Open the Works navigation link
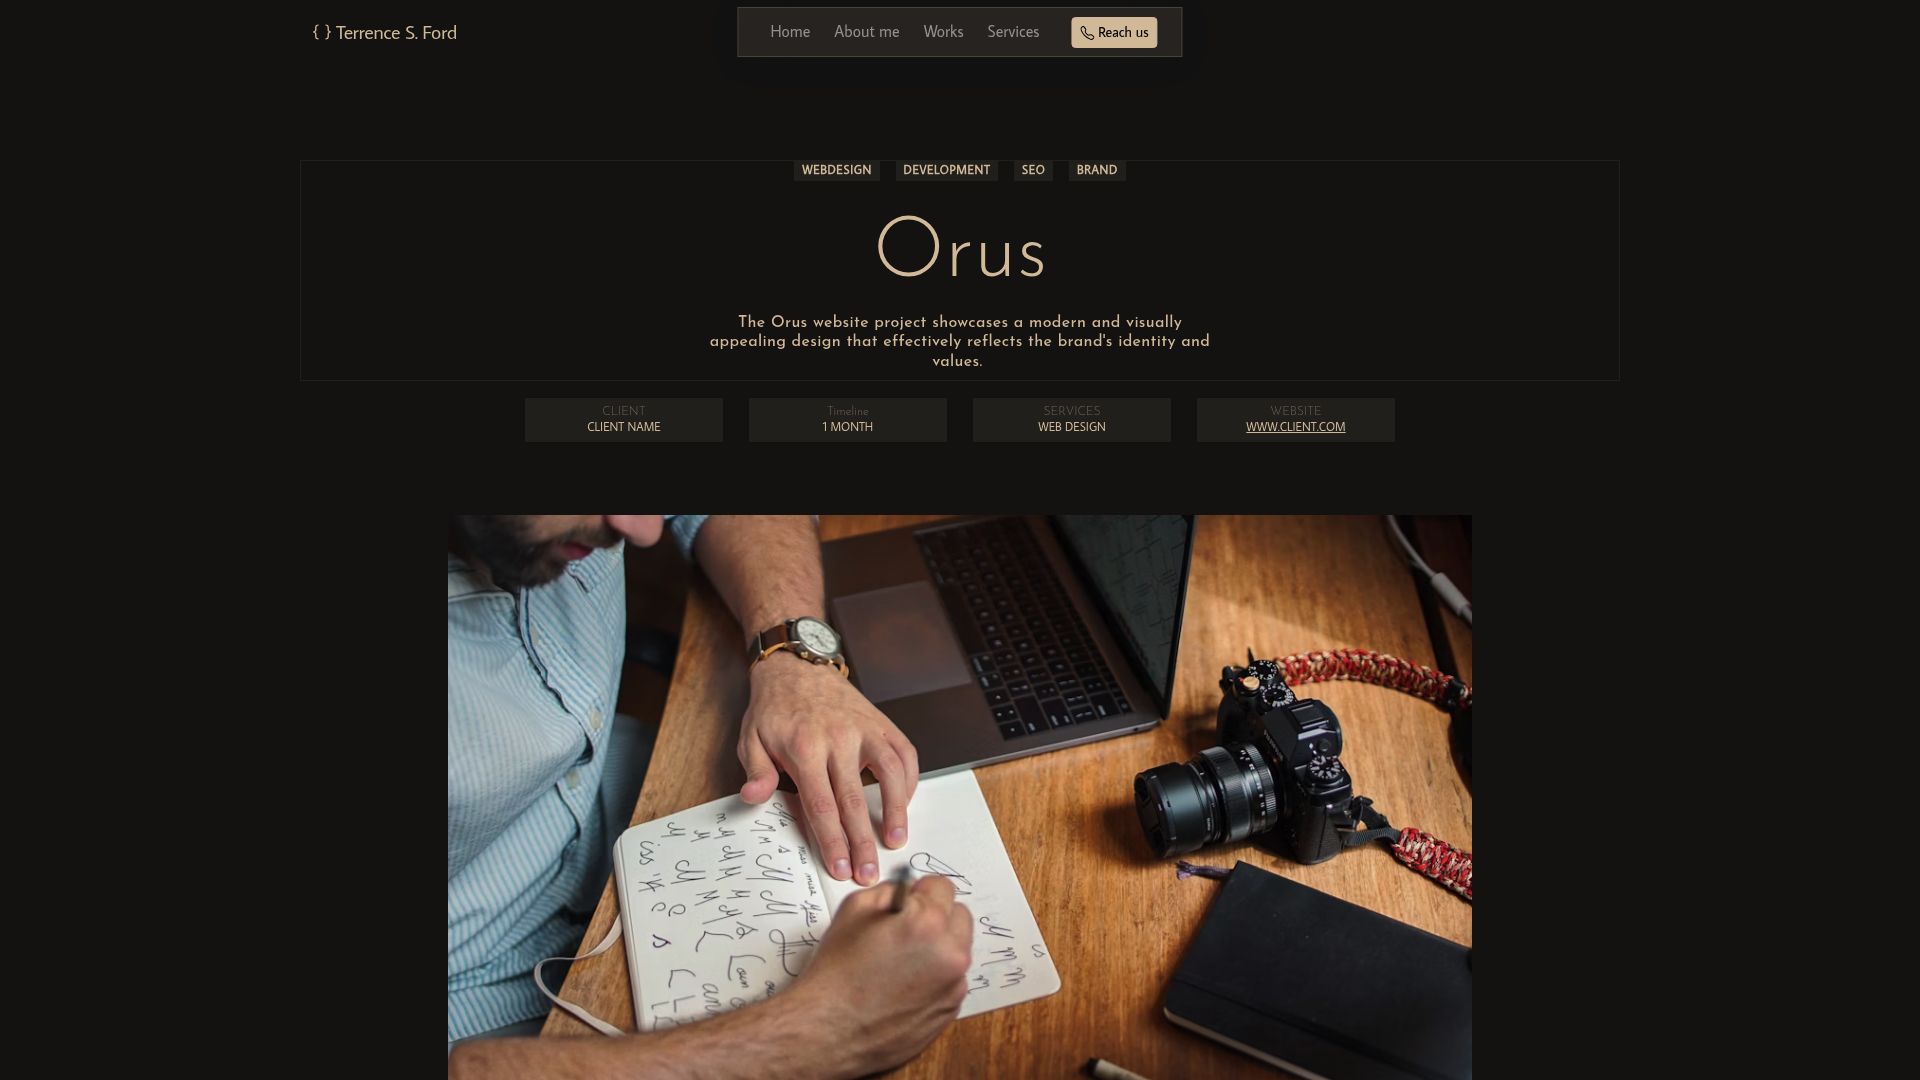The image size is (1920, 1080). tap(943, 32)
